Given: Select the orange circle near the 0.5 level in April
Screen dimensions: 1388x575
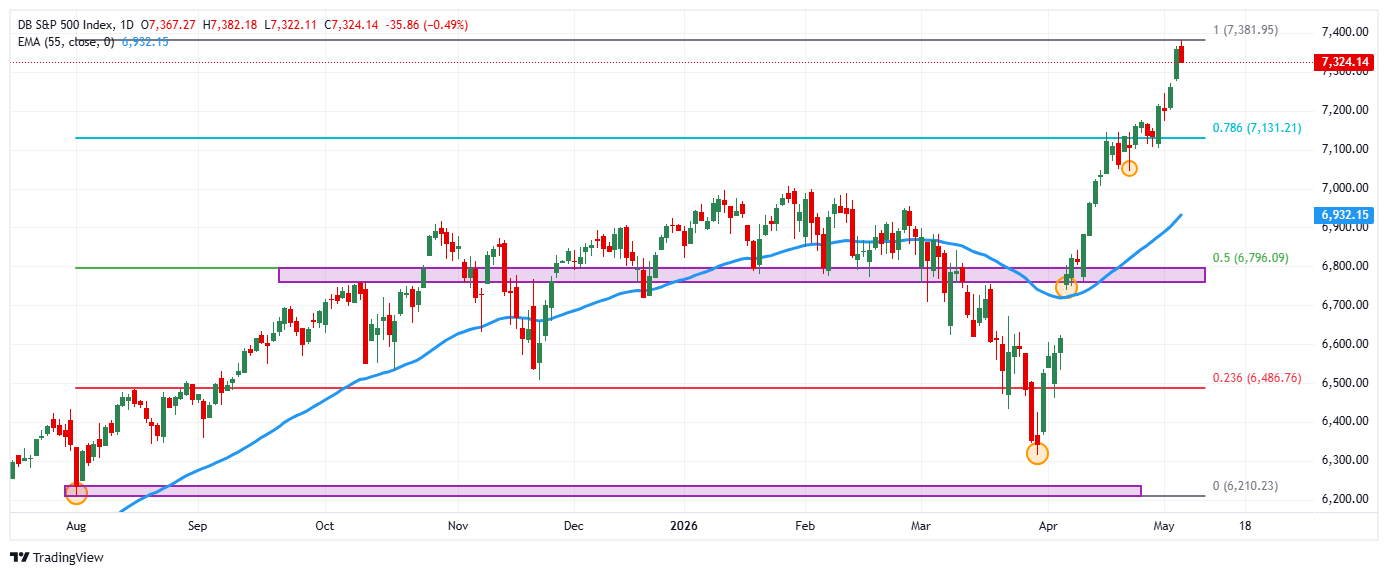Looking at the screenshot, I should [x=1066, y=287].
